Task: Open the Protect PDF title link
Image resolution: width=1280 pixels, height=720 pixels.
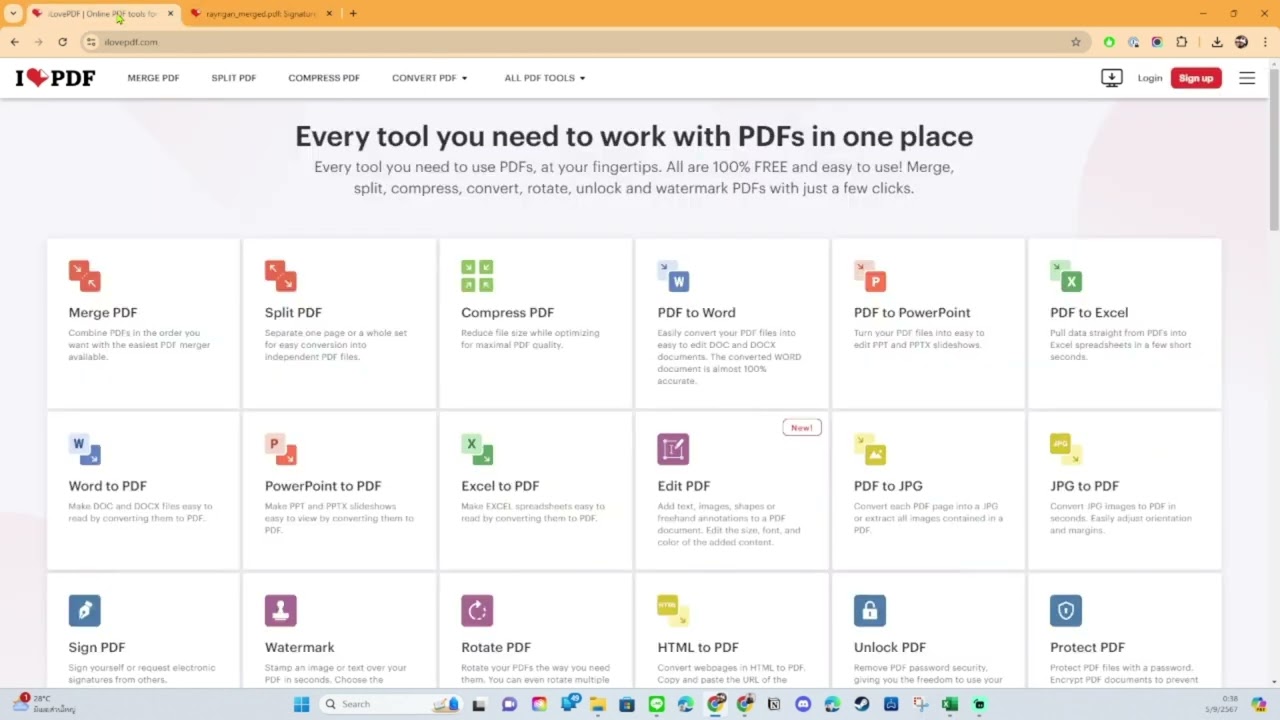Action: [x=1087, y=647]
